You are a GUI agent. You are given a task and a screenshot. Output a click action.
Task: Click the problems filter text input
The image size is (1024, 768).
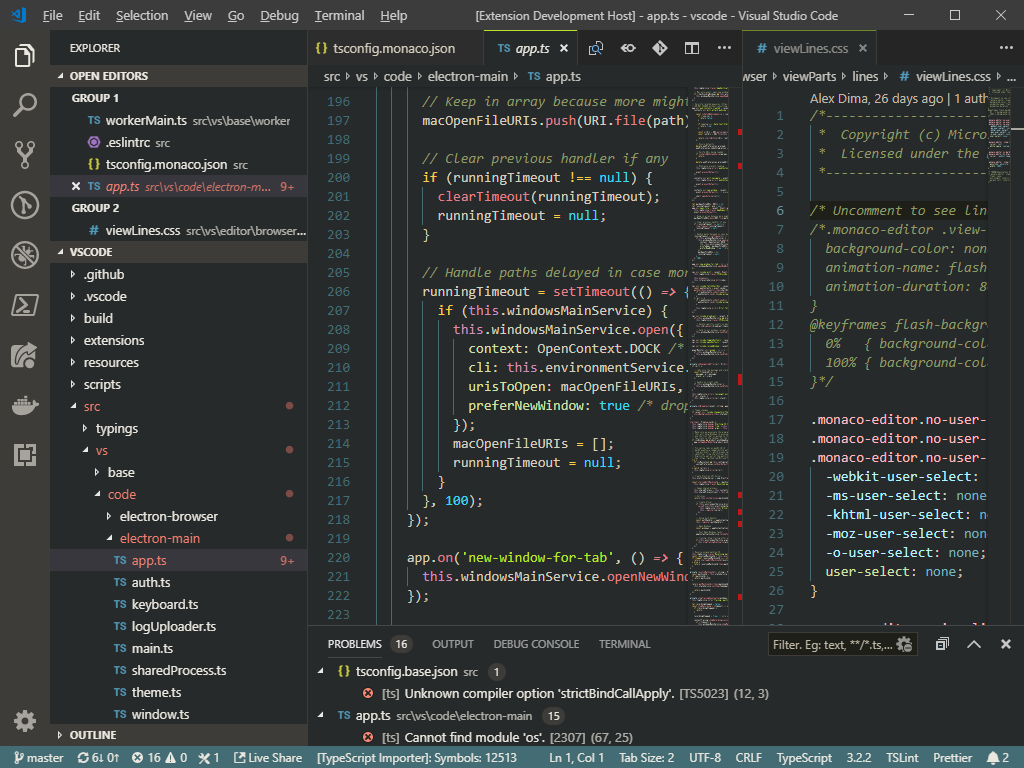(830, 645)
